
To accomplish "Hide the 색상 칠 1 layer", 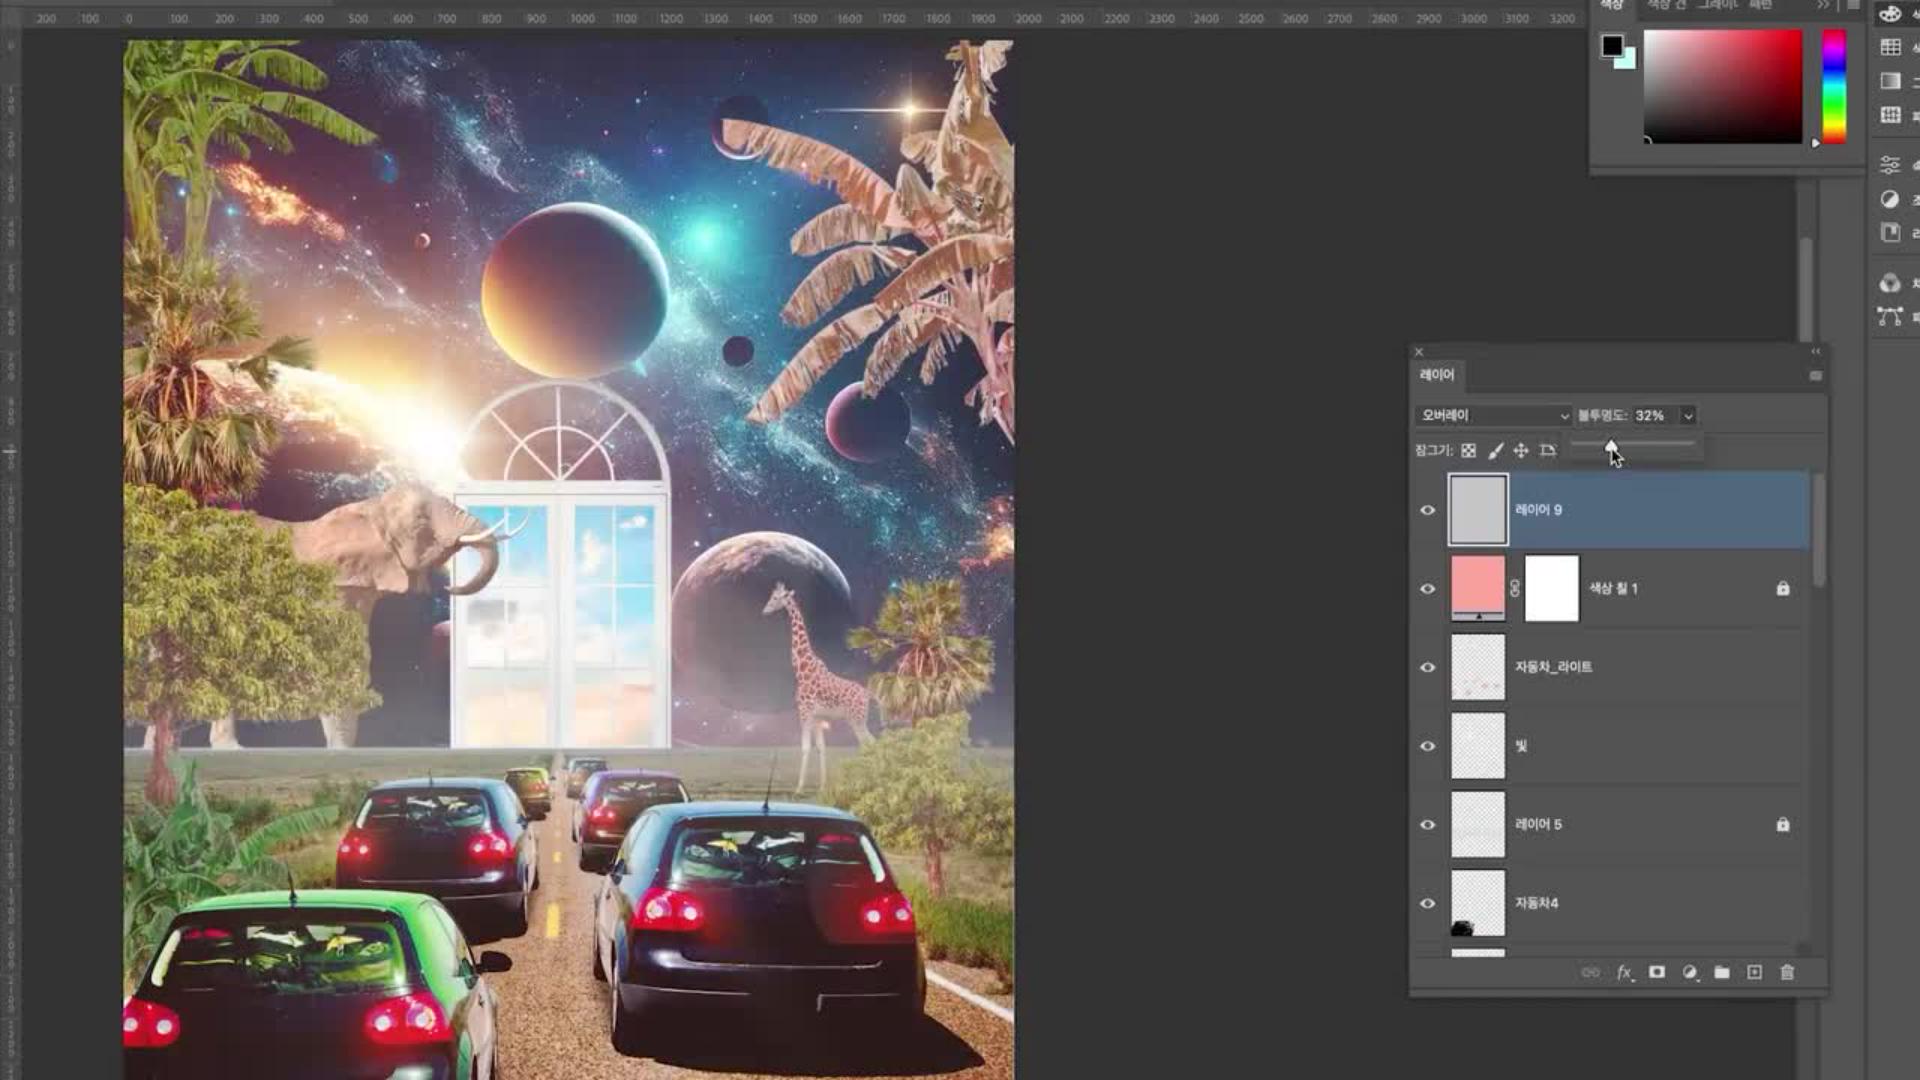I will click(x=1428, y=589).
